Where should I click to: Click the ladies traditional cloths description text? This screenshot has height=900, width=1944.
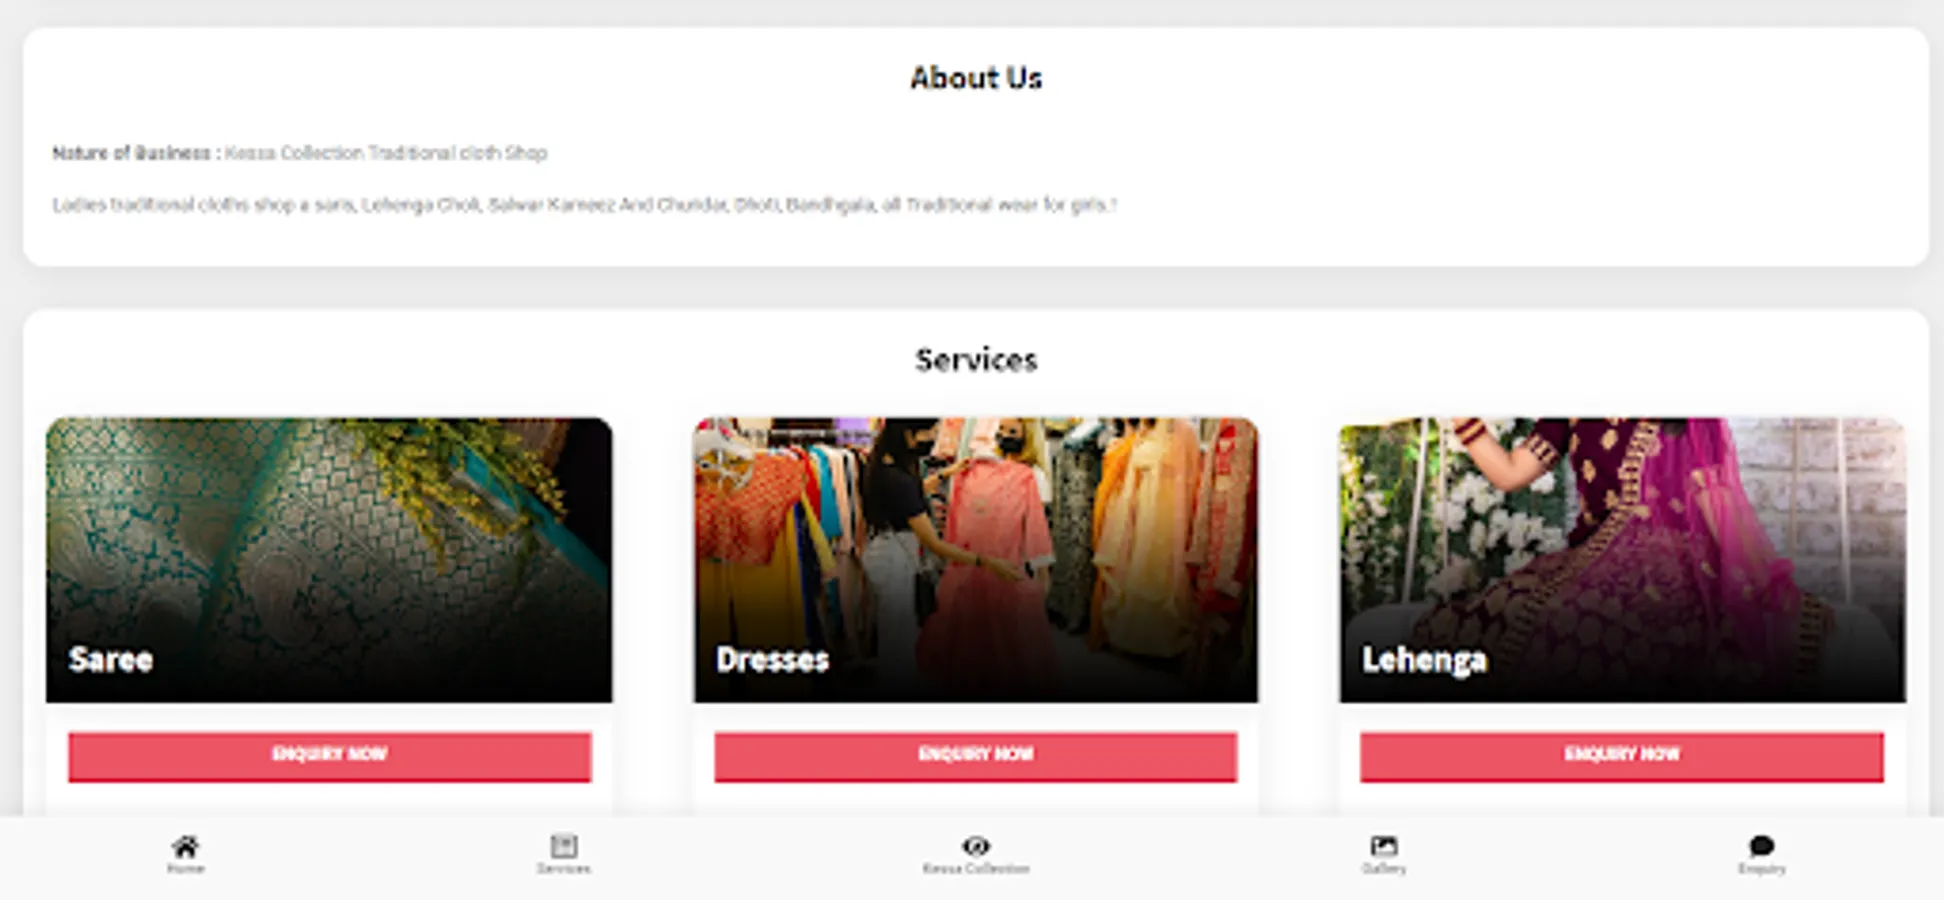tap(584, 205)
